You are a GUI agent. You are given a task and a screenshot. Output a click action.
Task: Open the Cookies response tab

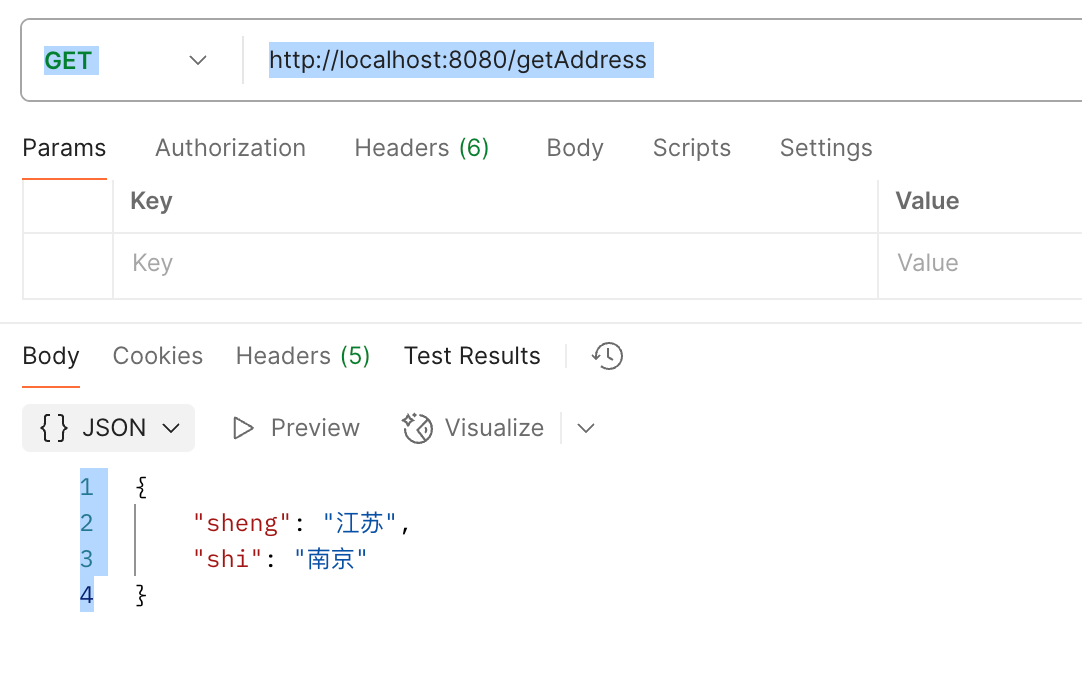point(157,355)
